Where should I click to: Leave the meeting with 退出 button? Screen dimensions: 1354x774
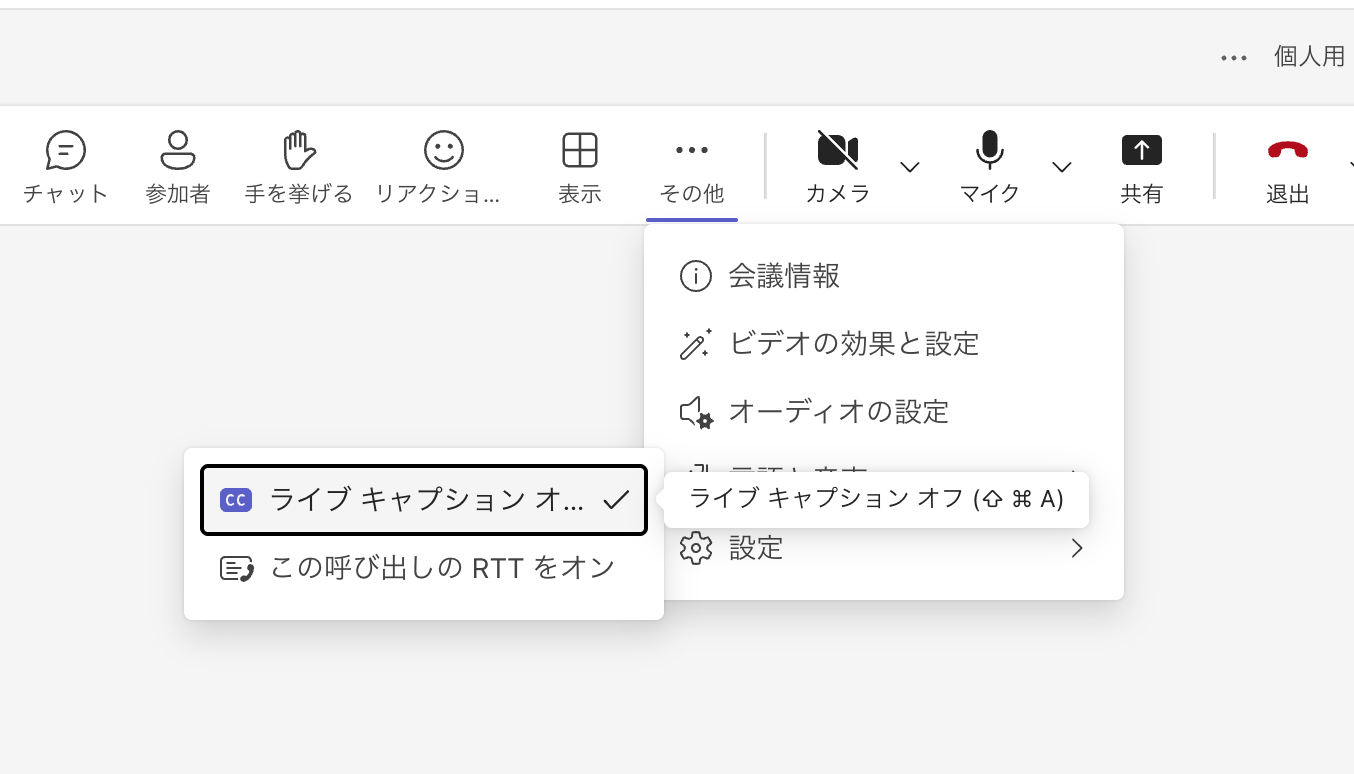pos(1287,151)
